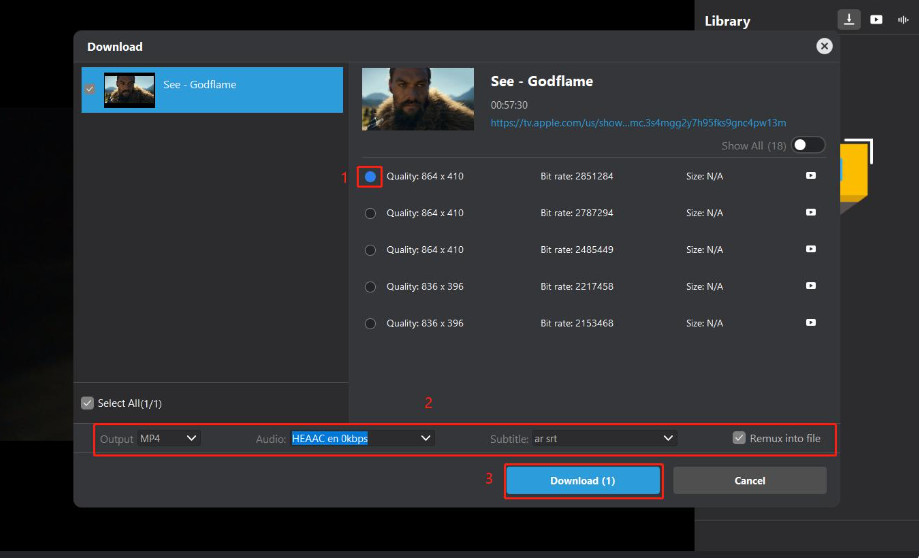Select 836 x 396 option, bit rate 2153468

[370, 324]
